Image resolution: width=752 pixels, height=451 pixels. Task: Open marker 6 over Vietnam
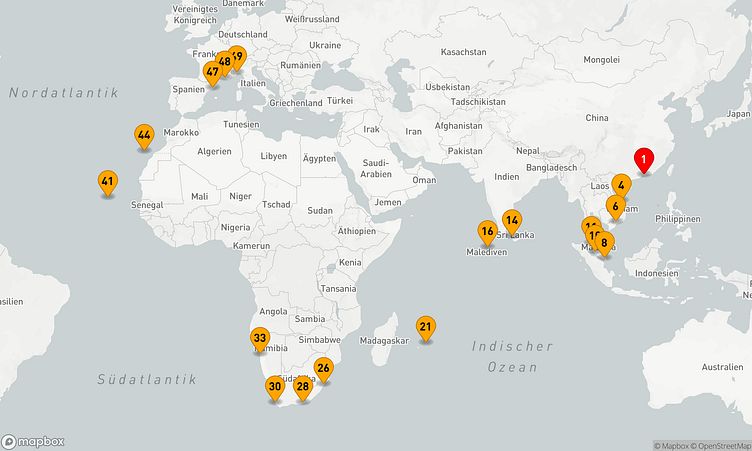click(616, 206)
